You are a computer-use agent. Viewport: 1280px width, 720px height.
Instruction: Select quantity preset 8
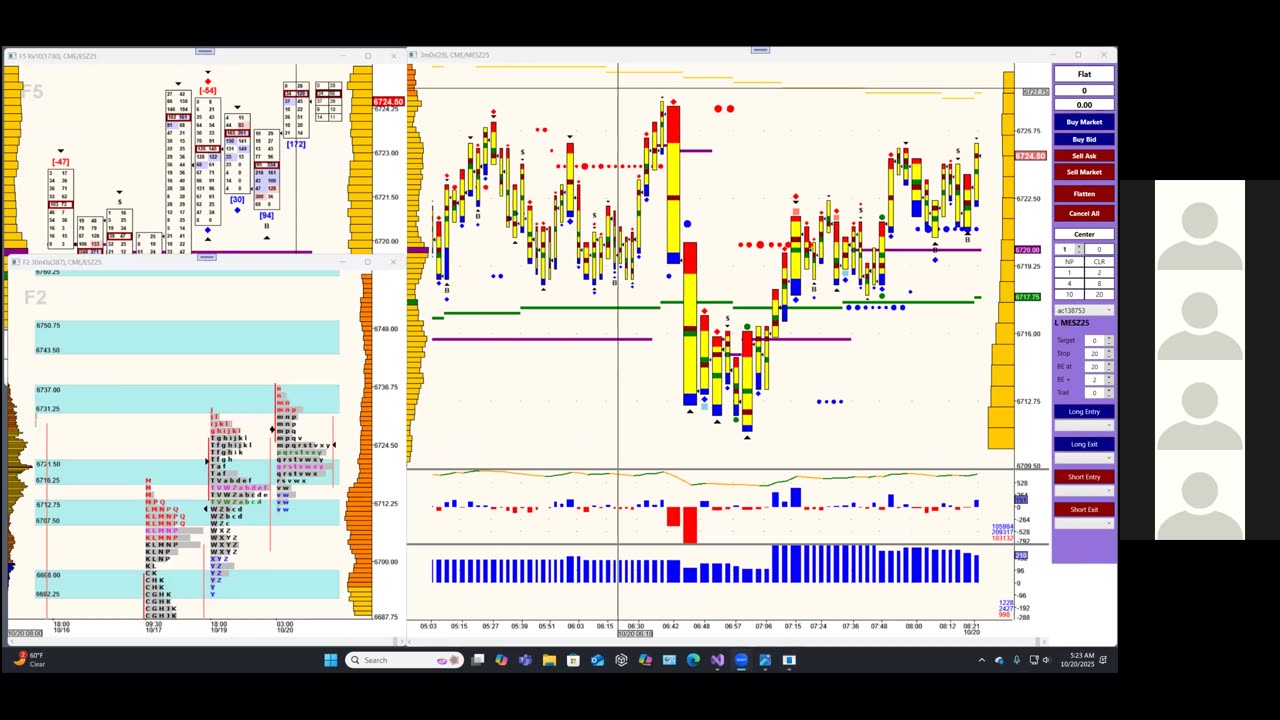click(x=1099, y=283)
